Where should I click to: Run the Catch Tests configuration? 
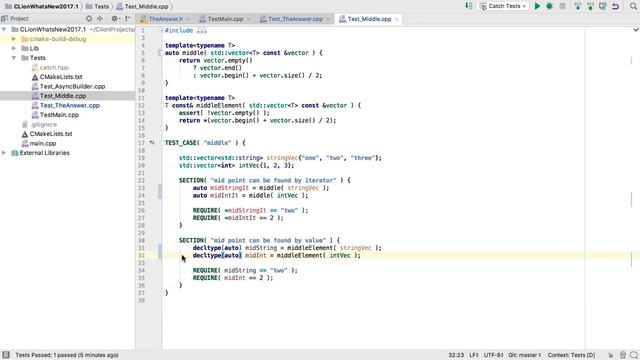[x=537, y=6]
